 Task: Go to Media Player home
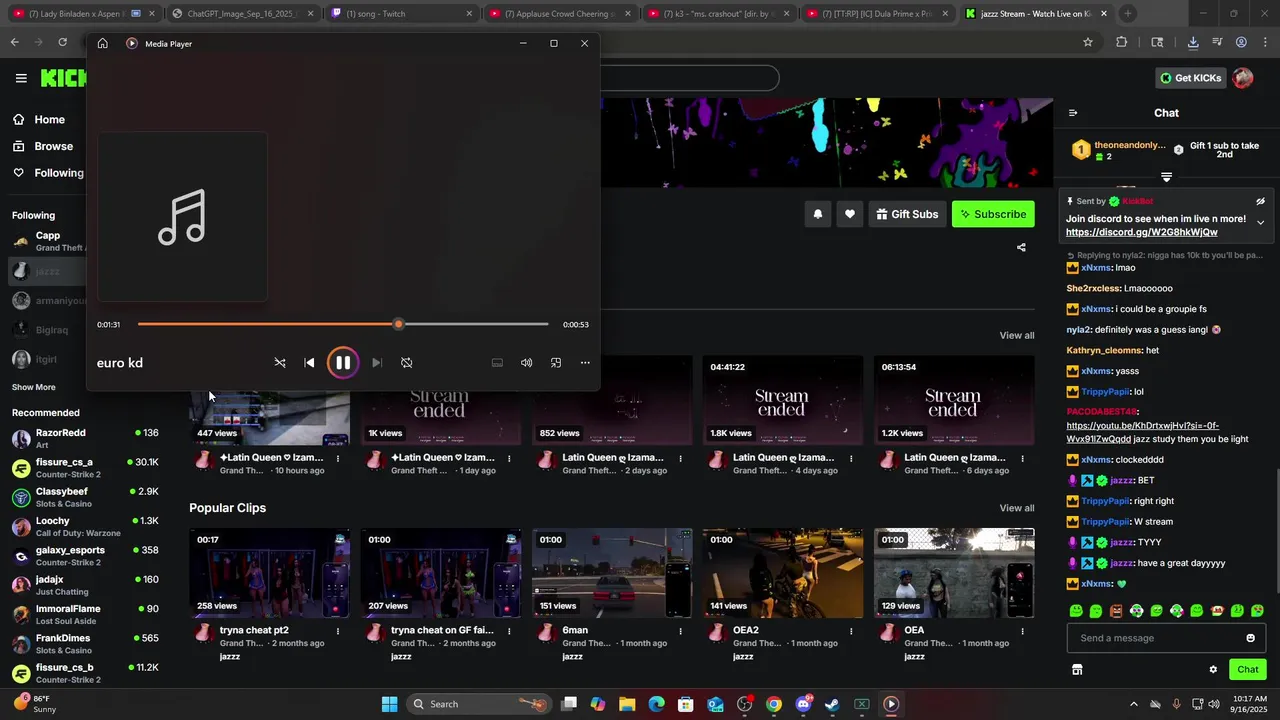pyautogui.click(x=102, y=44)
